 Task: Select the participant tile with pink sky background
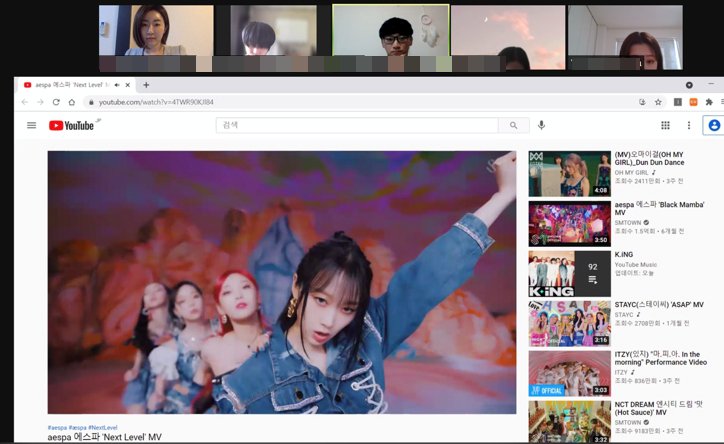508,38
